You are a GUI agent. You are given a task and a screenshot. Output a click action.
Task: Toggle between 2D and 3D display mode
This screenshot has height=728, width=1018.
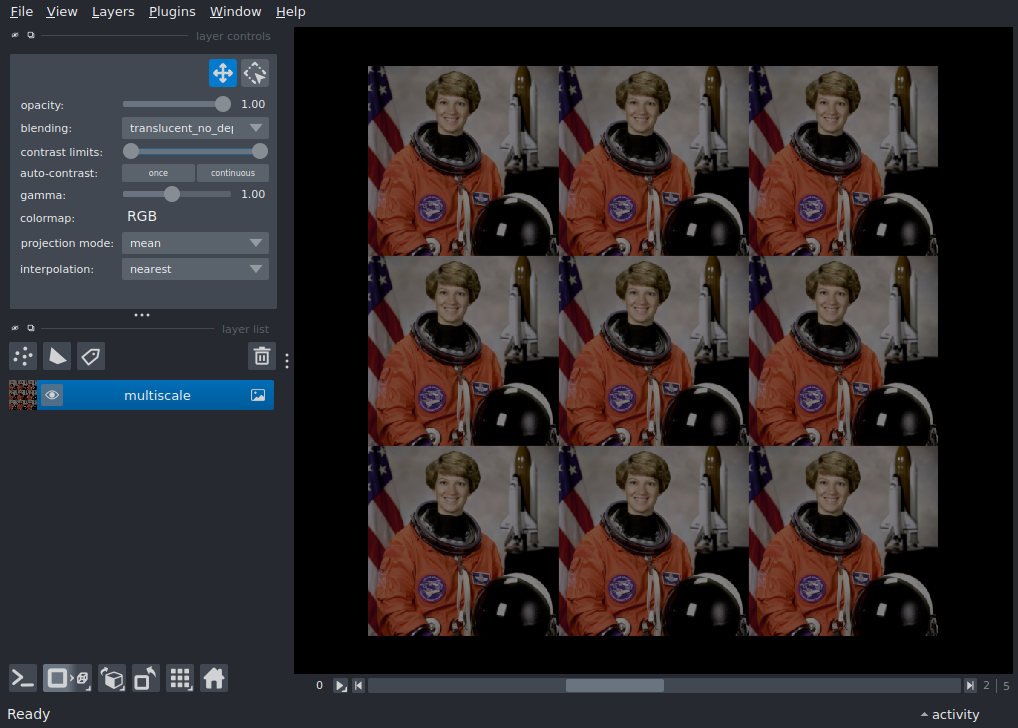tap(67, 678)
